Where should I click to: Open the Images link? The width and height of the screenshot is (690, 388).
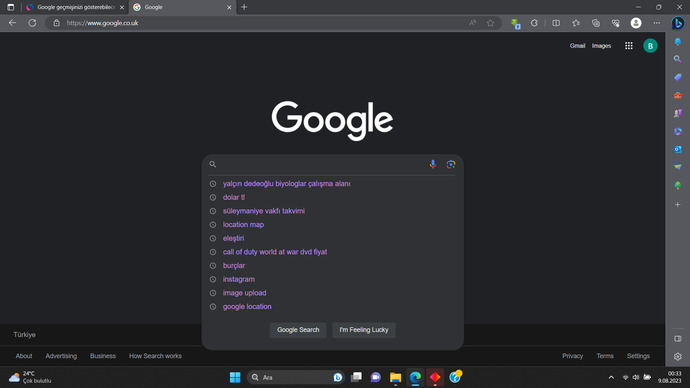coord(601,46)
